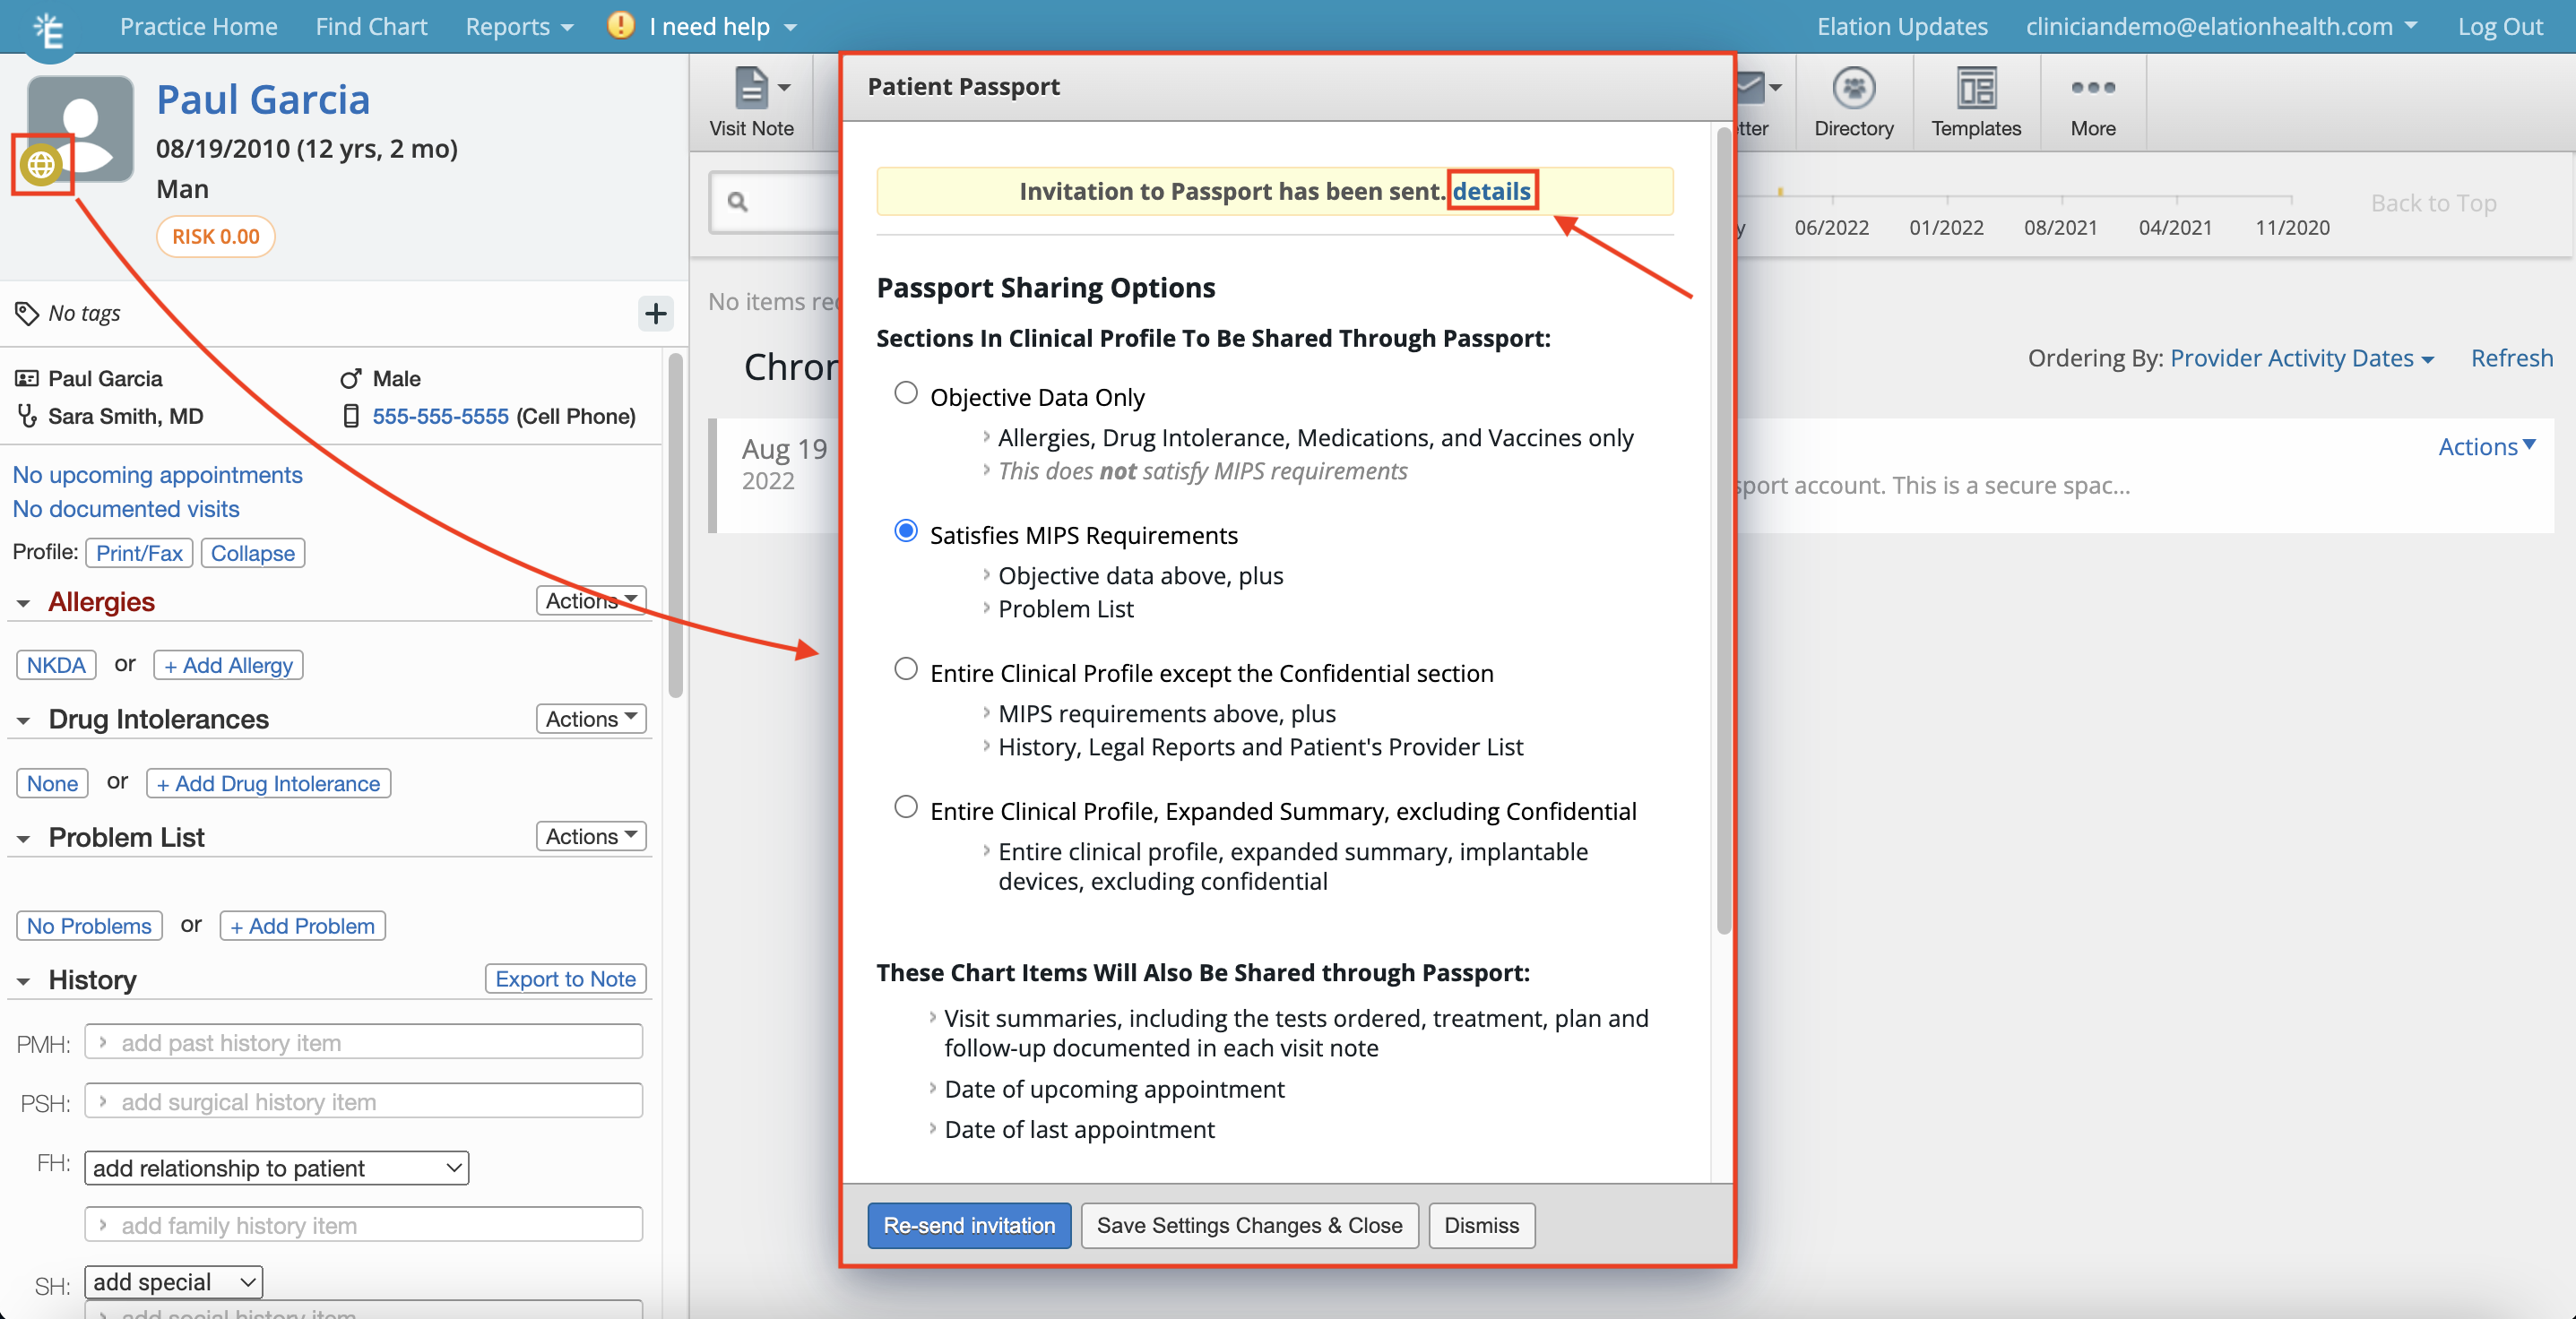The height and width of the screenshot is (1319, 2576).
Task: Collapse the Allergies section
Action: pos(23,603)
